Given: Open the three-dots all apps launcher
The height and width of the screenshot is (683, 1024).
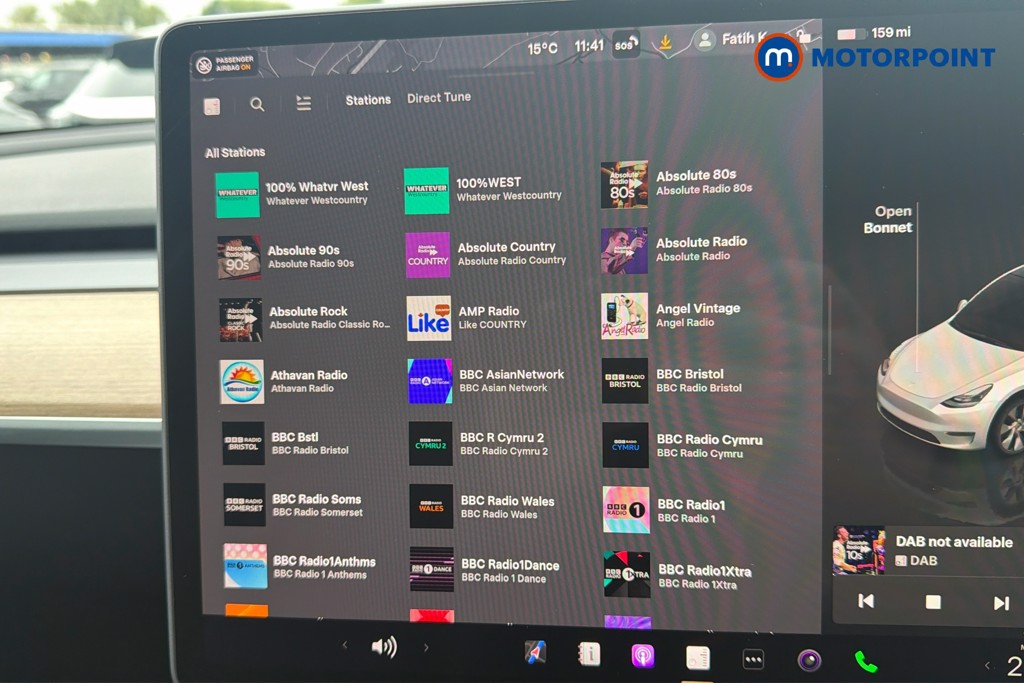Looking at the screenshot, I should point(753,659).
